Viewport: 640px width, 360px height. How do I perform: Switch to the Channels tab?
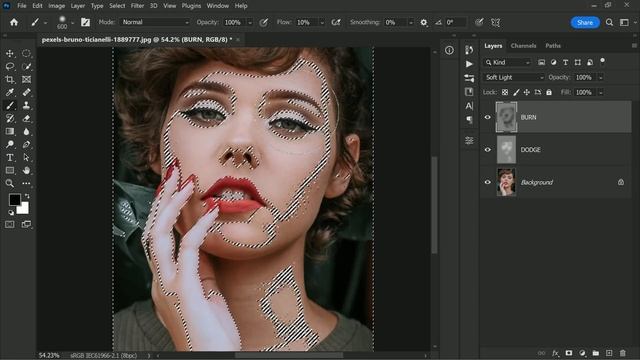pyautogui.click(x=523, y=46)
